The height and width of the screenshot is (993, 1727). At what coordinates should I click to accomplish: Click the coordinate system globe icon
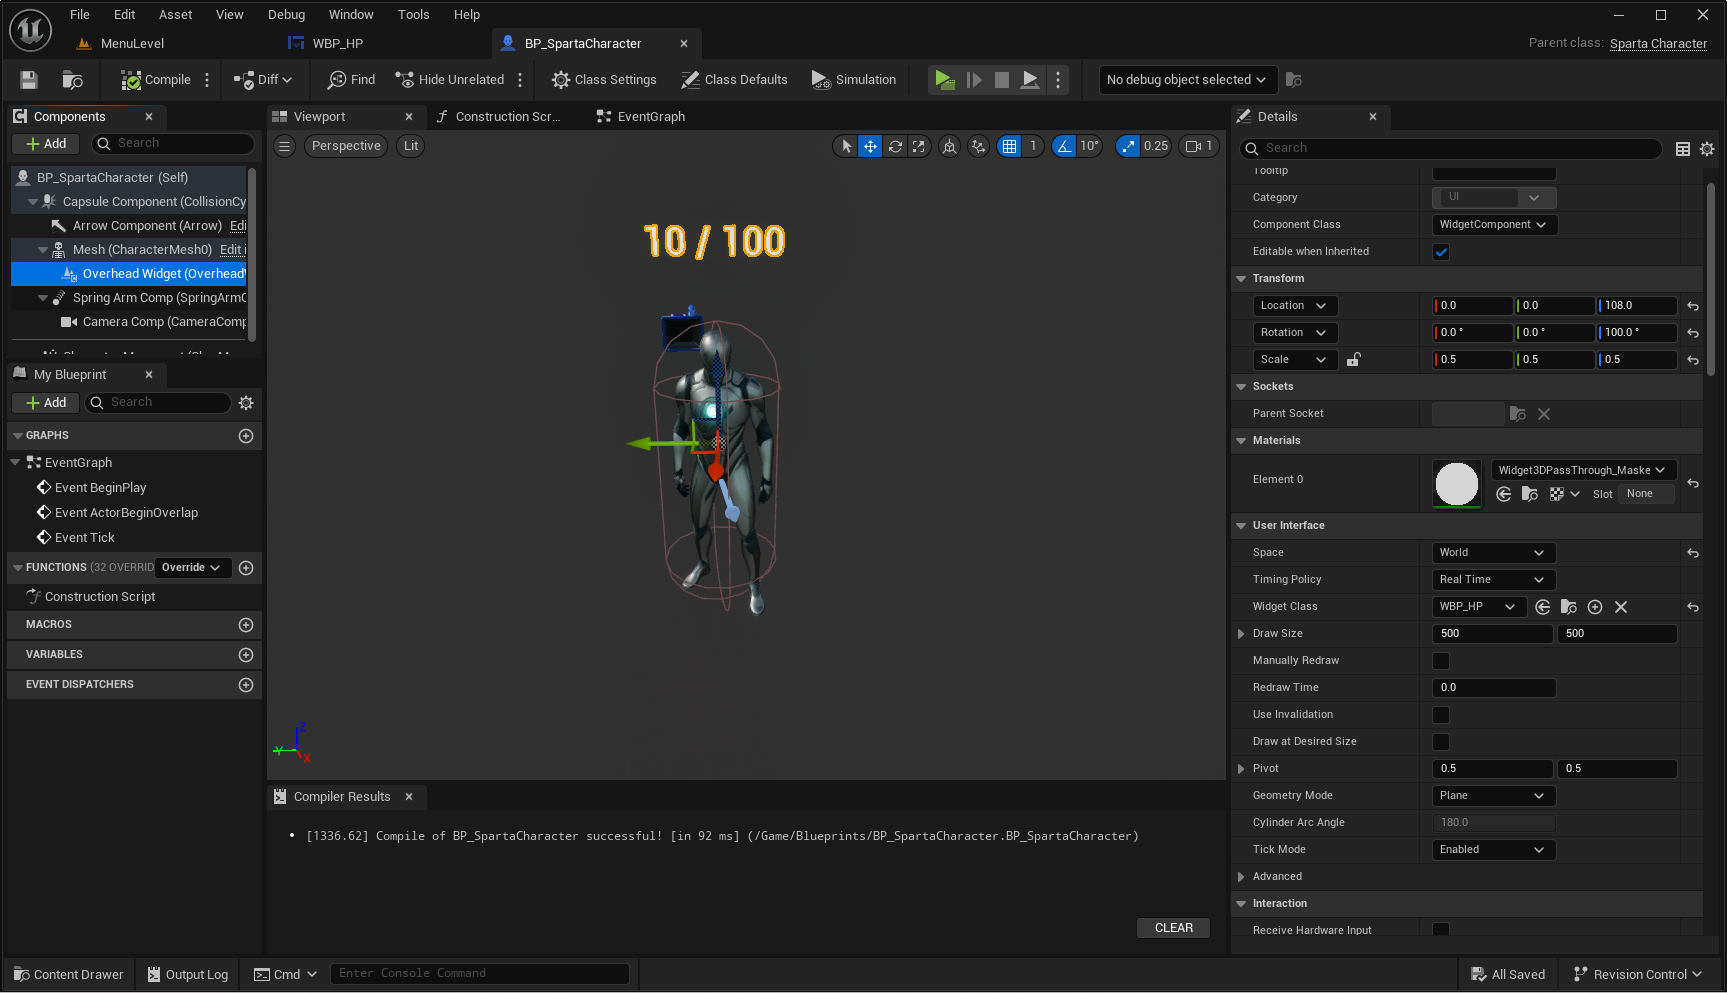949,146
